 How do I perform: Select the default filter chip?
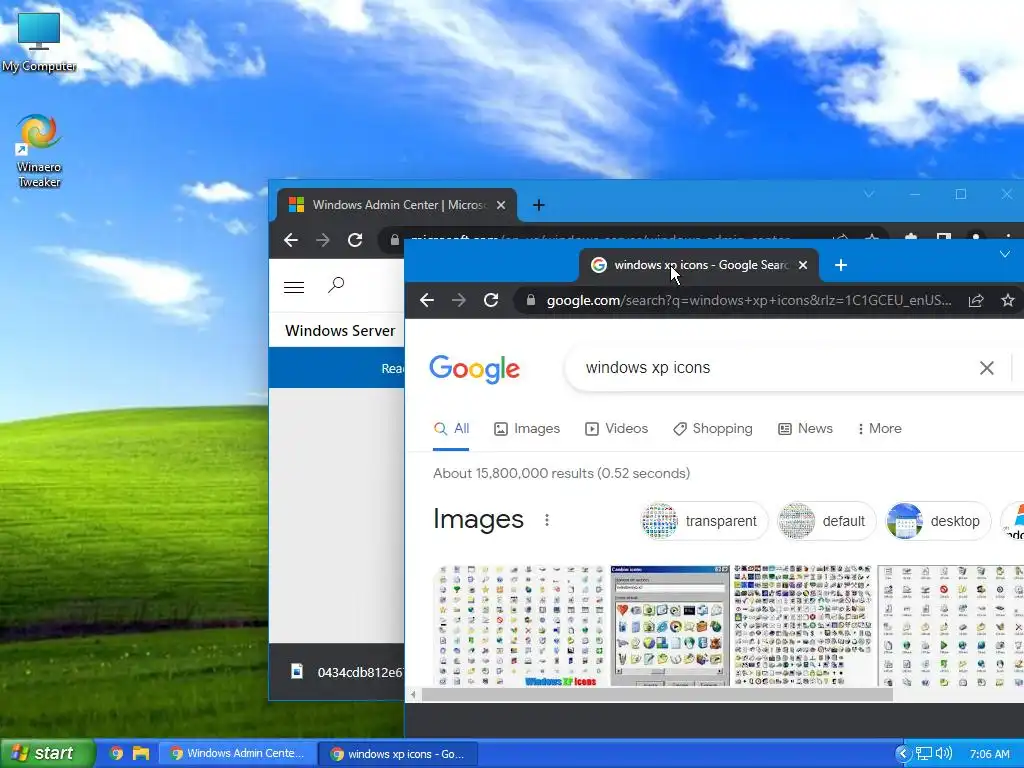click(826, 521)
